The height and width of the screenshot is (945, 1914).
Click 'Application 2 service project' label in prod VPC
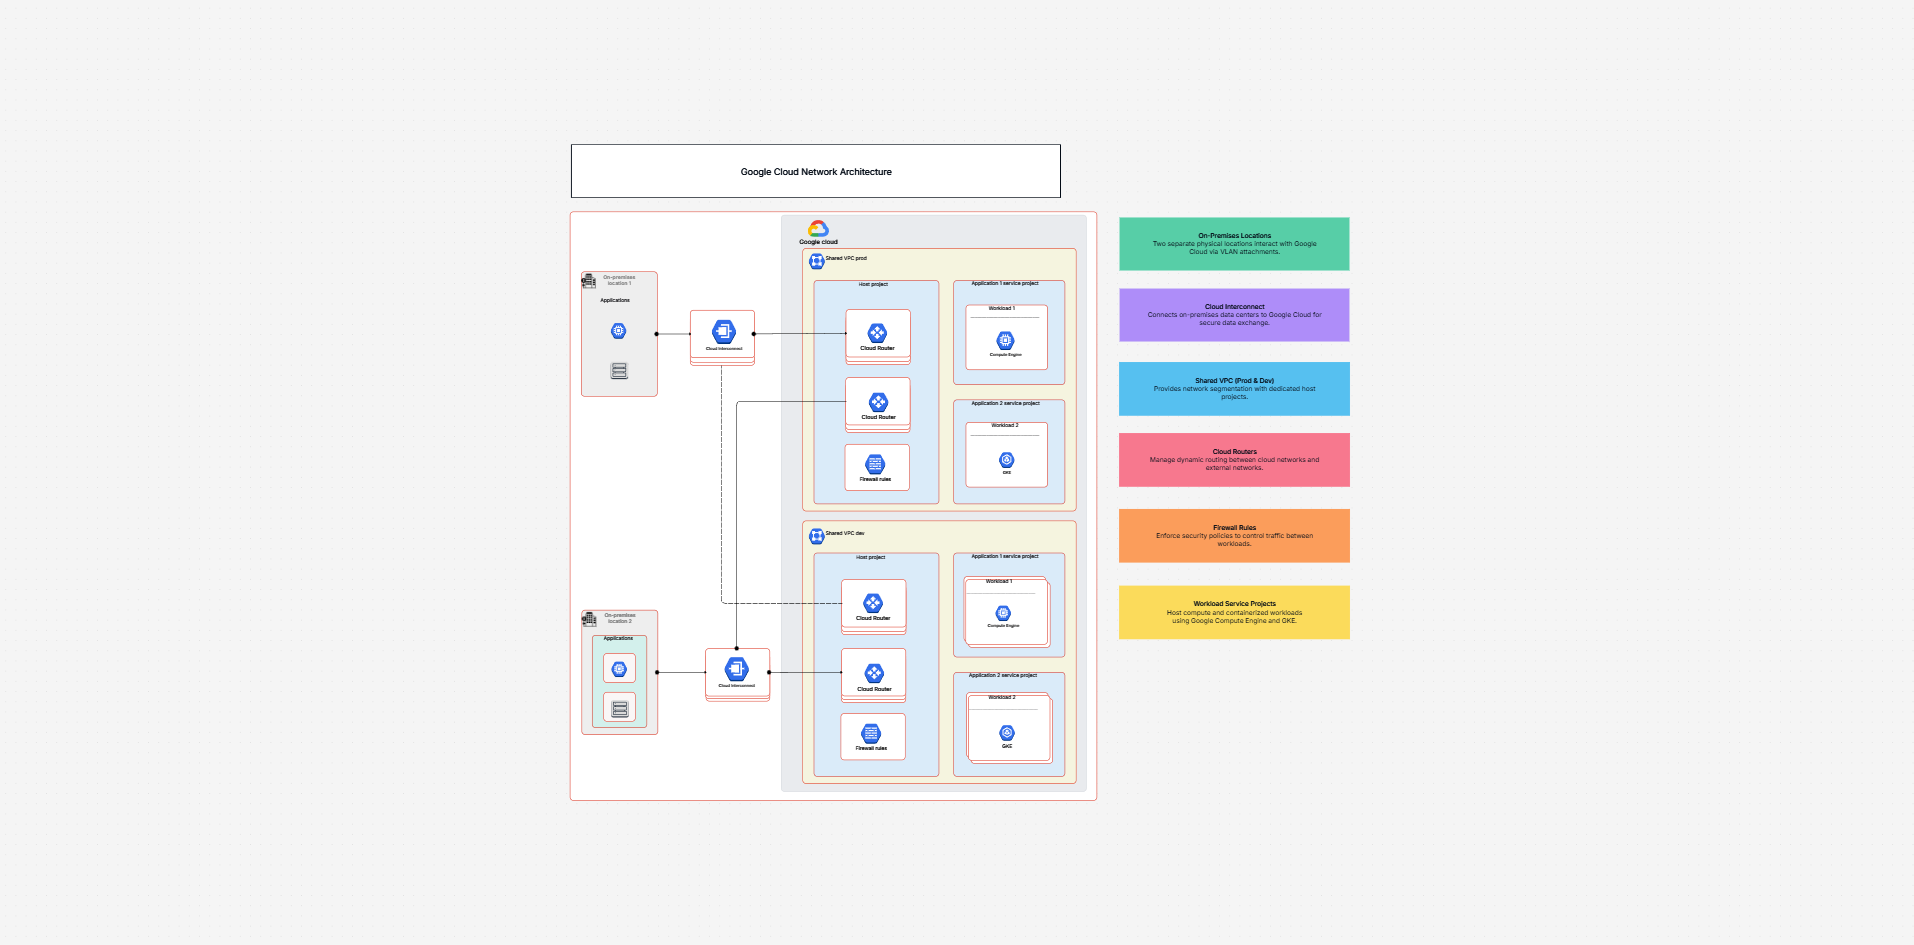[1005, 403]
